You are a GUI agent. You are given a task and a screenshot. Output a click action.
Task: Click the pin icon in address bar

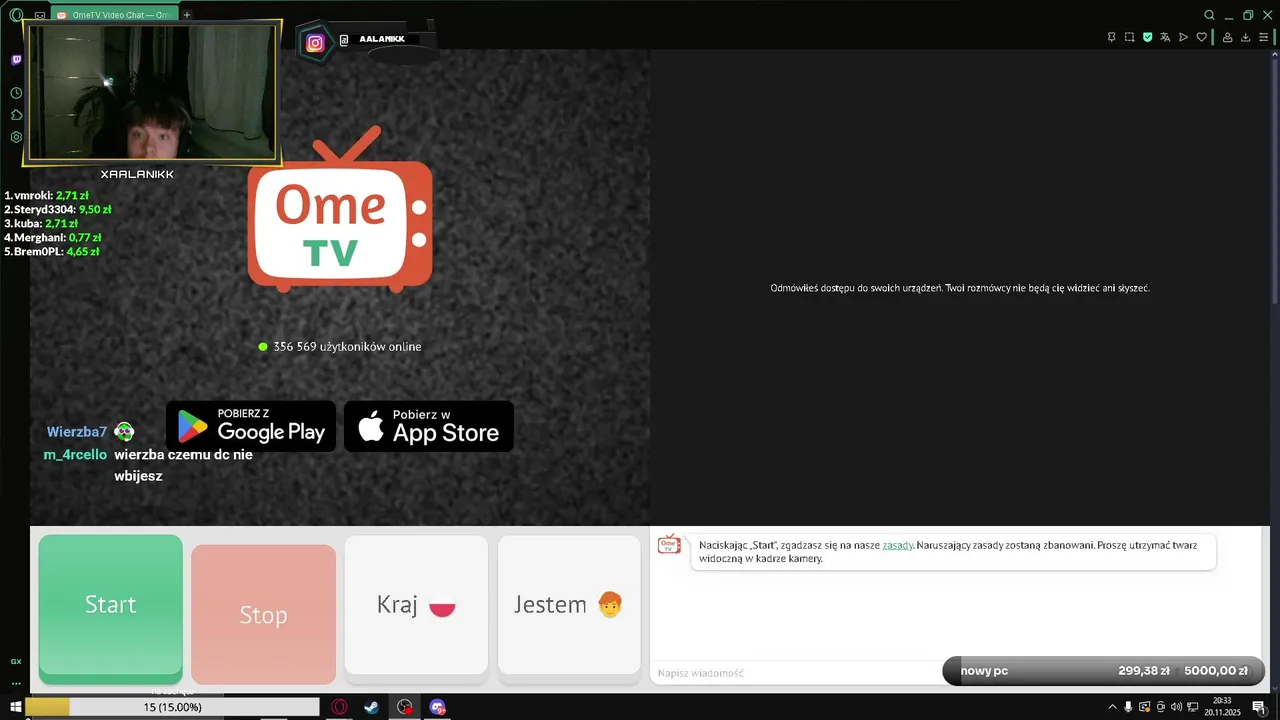1111,37
